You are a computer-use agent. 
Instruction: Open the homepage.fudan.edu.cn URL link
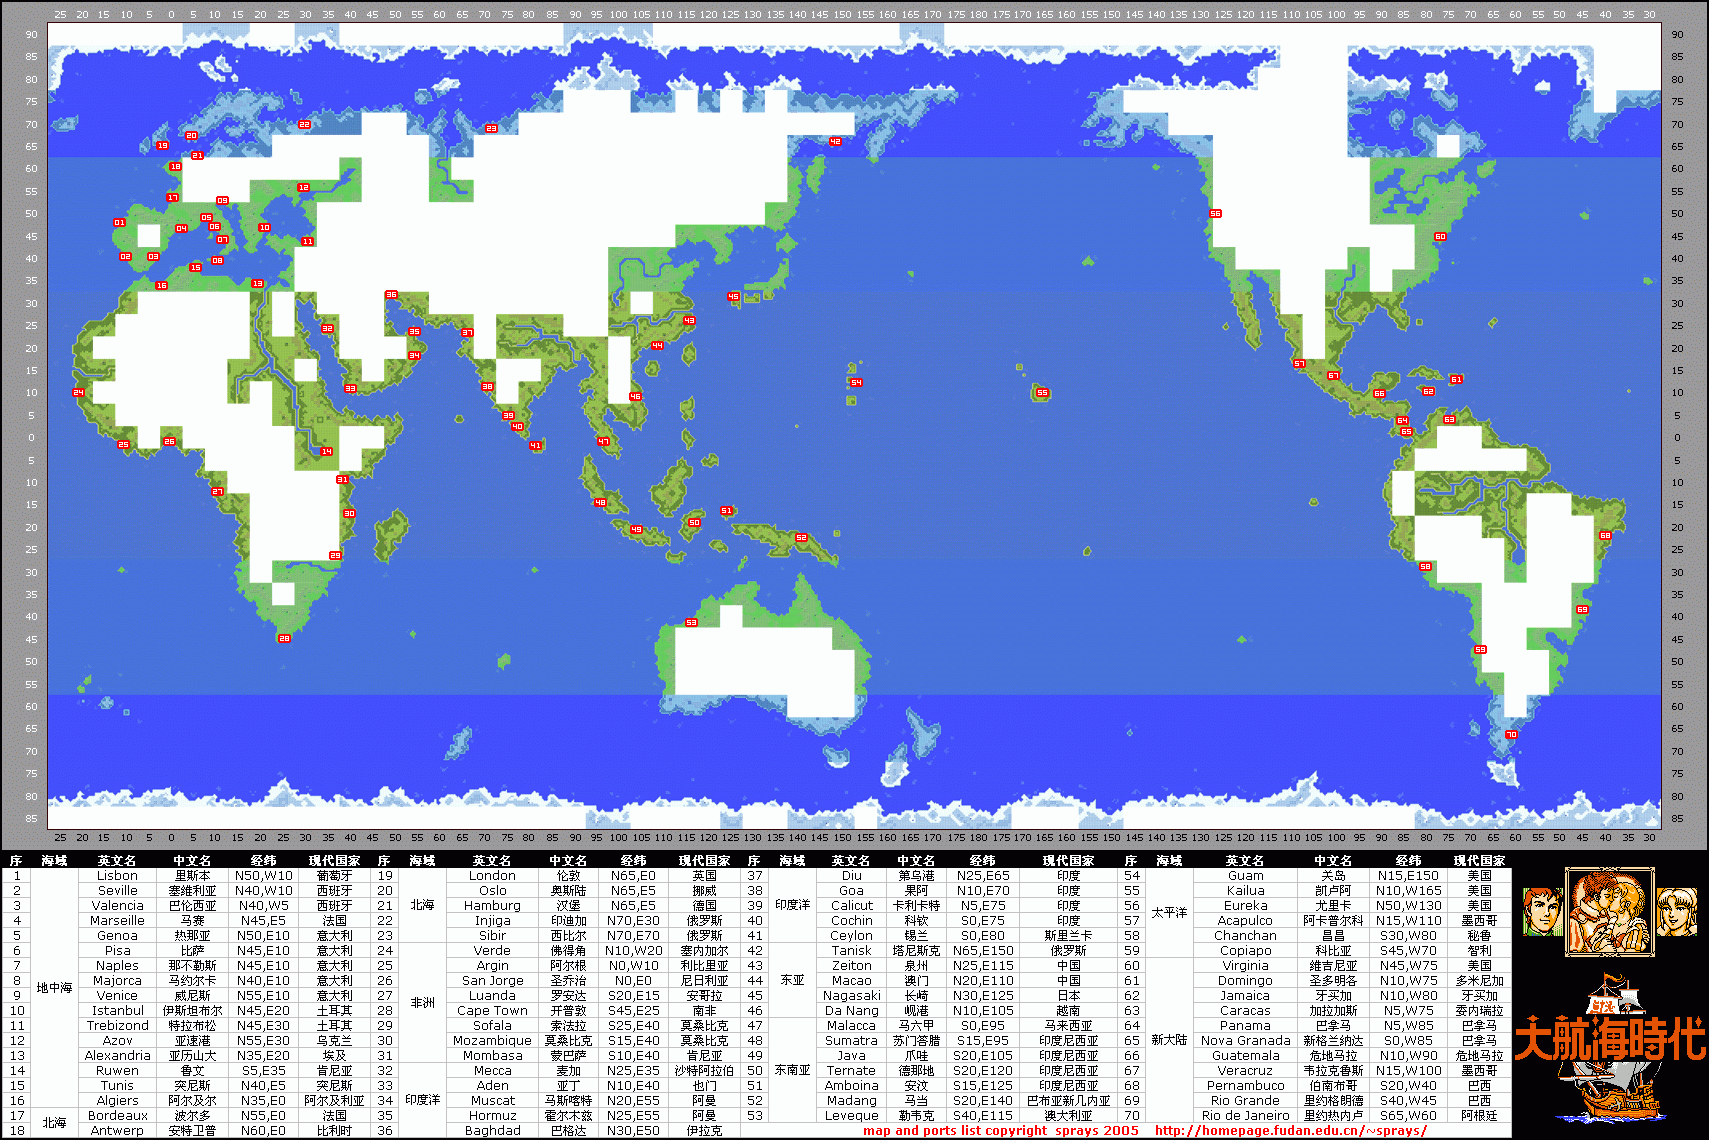coord(1290,1131)
